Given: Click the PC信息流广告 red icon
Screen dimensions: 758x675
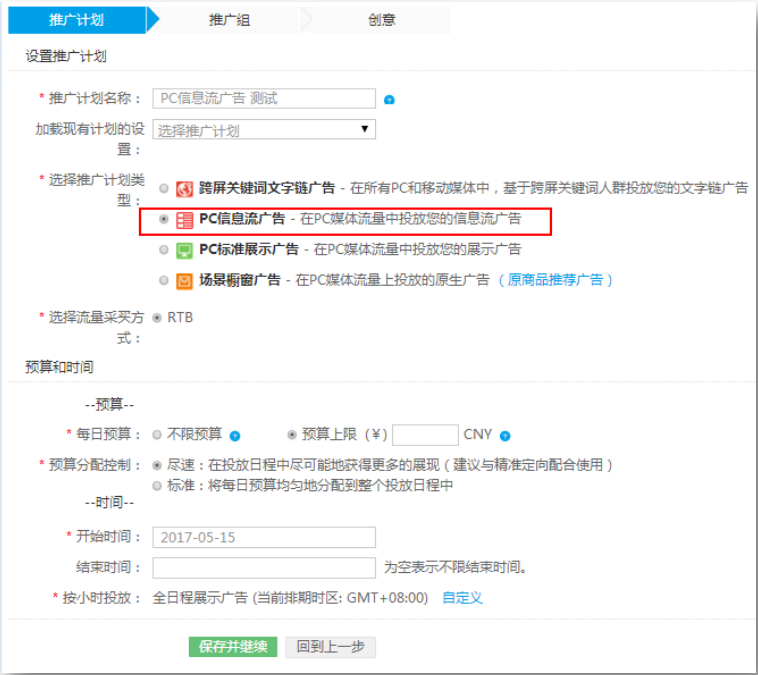Looking at the screenshot, I should pyautogui.click(x=184, y=219).
